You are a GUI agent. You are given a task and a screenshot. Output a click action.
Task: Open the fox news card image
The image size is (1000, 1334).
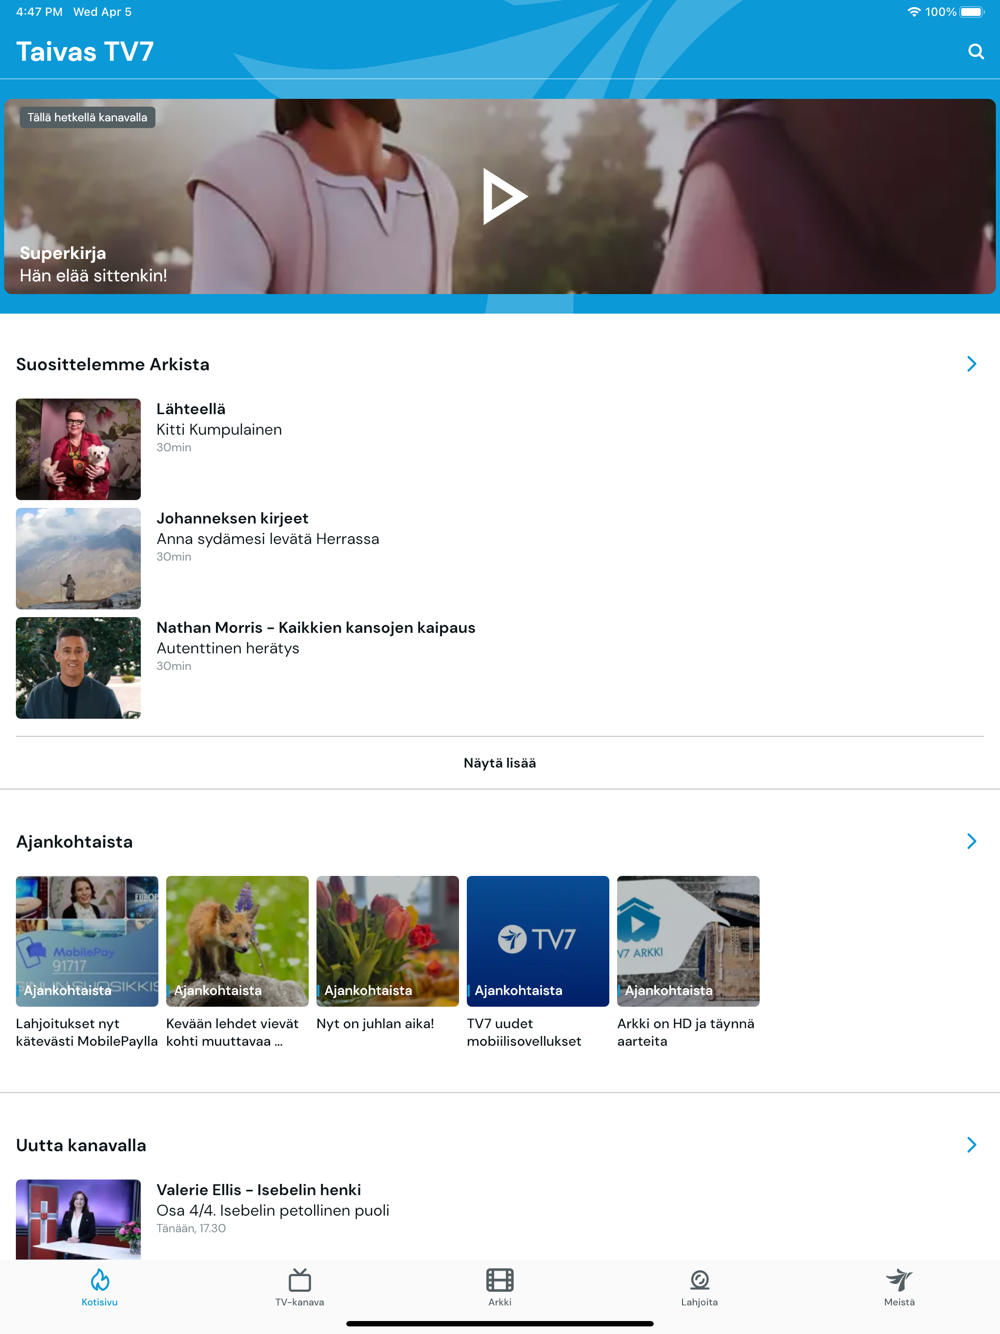pyautogui.click(x=237, y=941)
